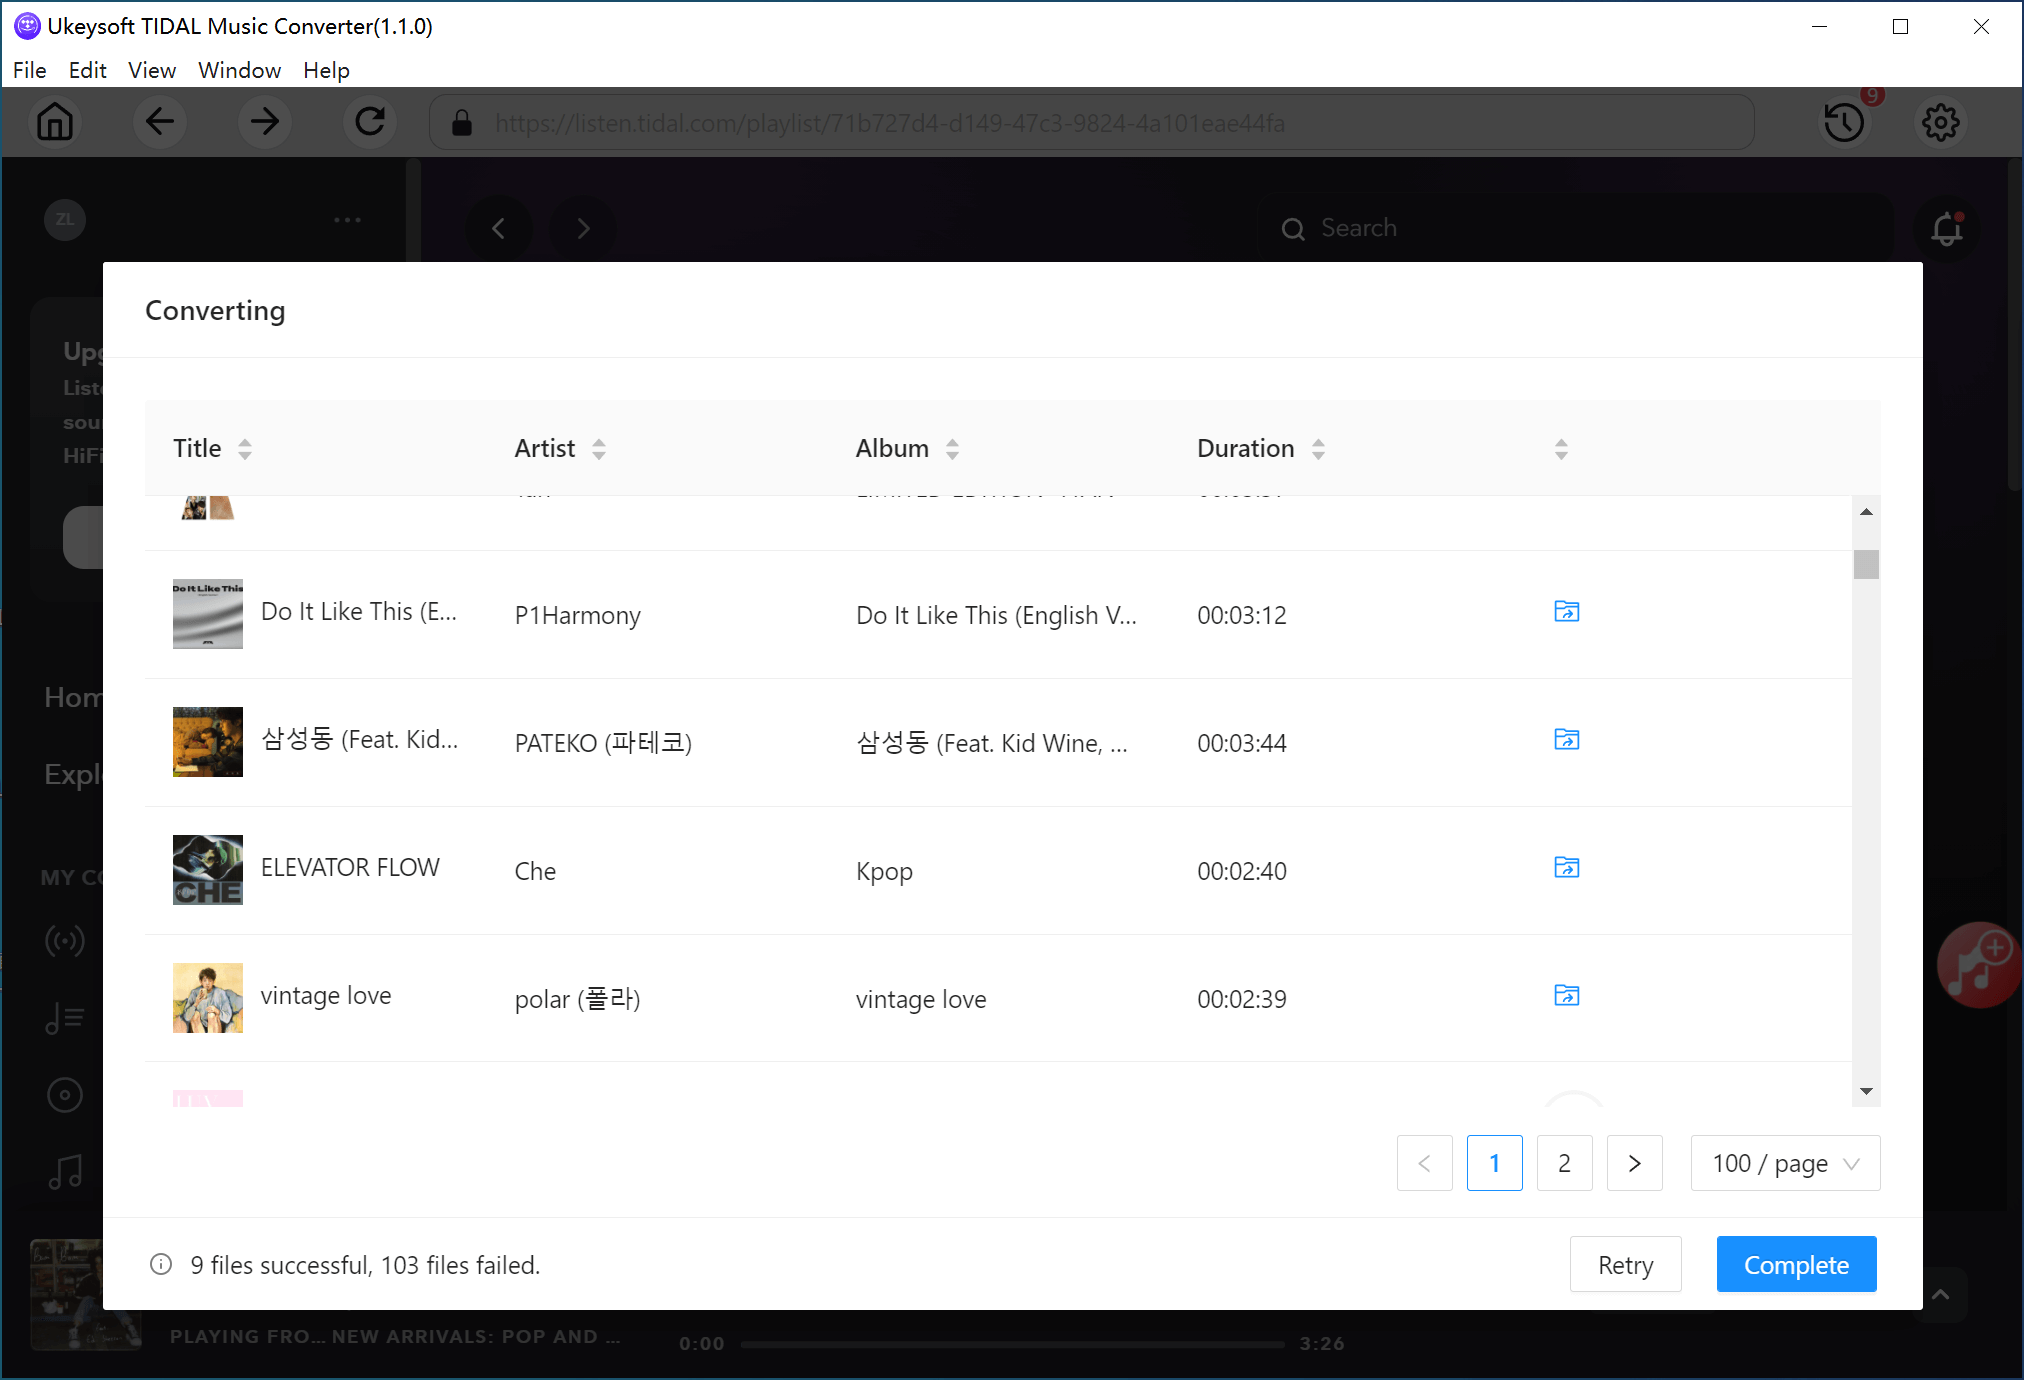Open output folder for vintage love

pos(1566,995)
